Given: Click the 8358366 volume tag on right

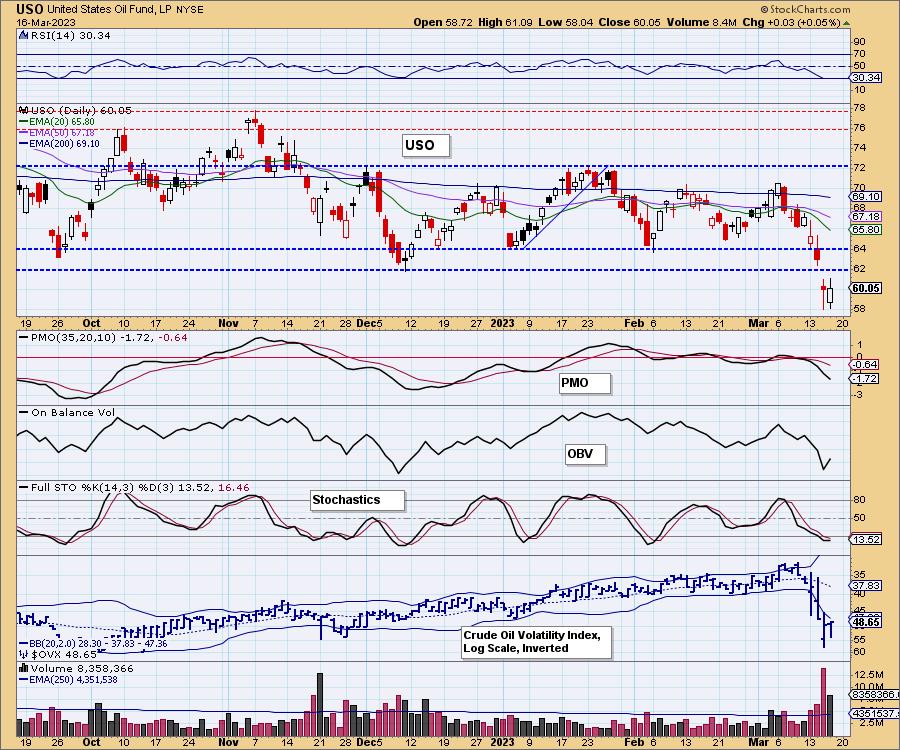Looking at the screenshot, I should 874,694.
